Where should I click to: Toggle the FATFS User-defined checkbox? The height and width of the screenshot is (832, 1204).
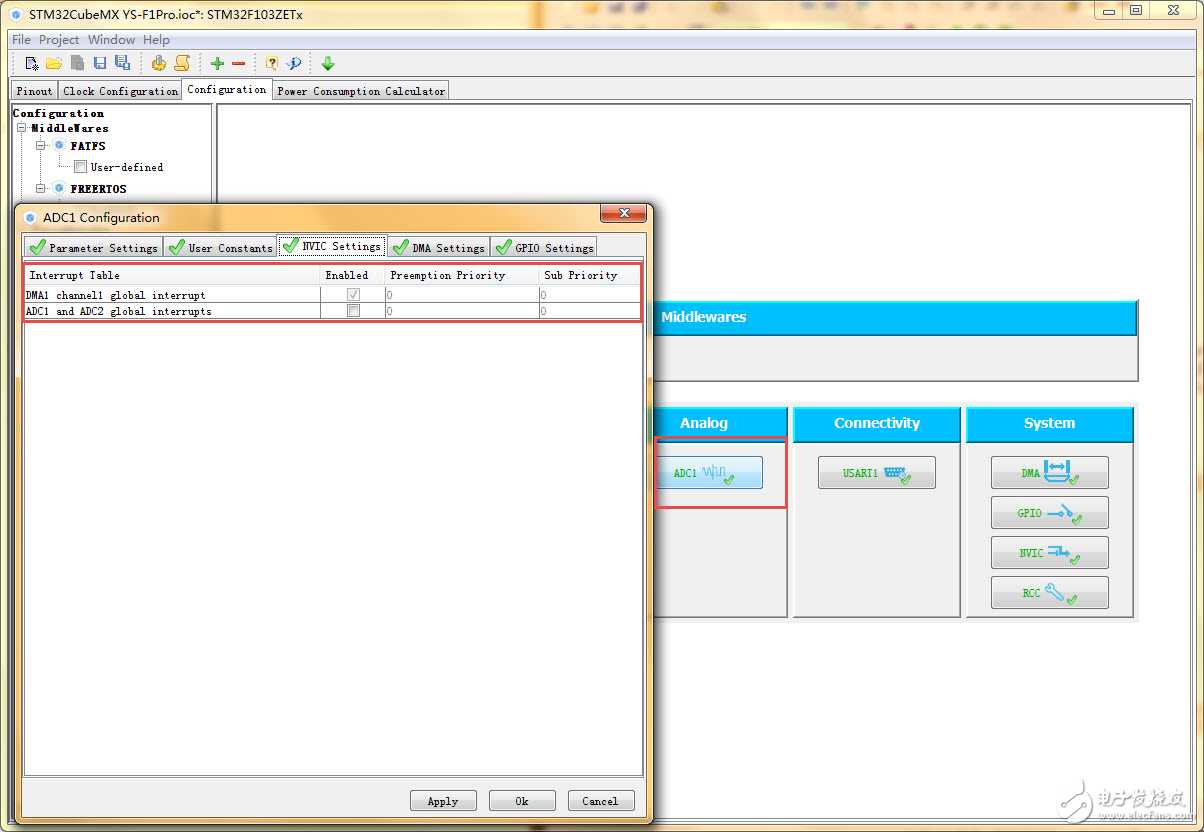click(x=80, y=167)
